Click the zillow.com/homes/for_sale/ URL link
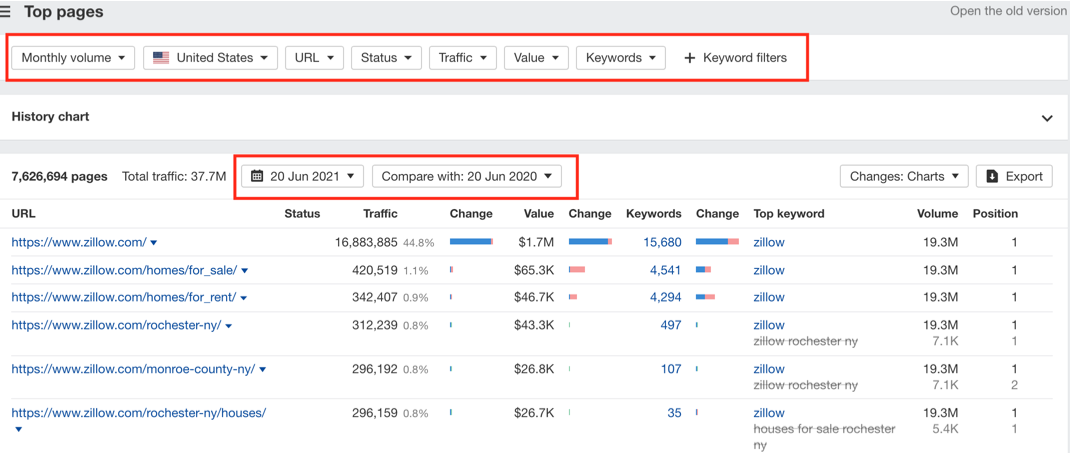 [124, 270]
